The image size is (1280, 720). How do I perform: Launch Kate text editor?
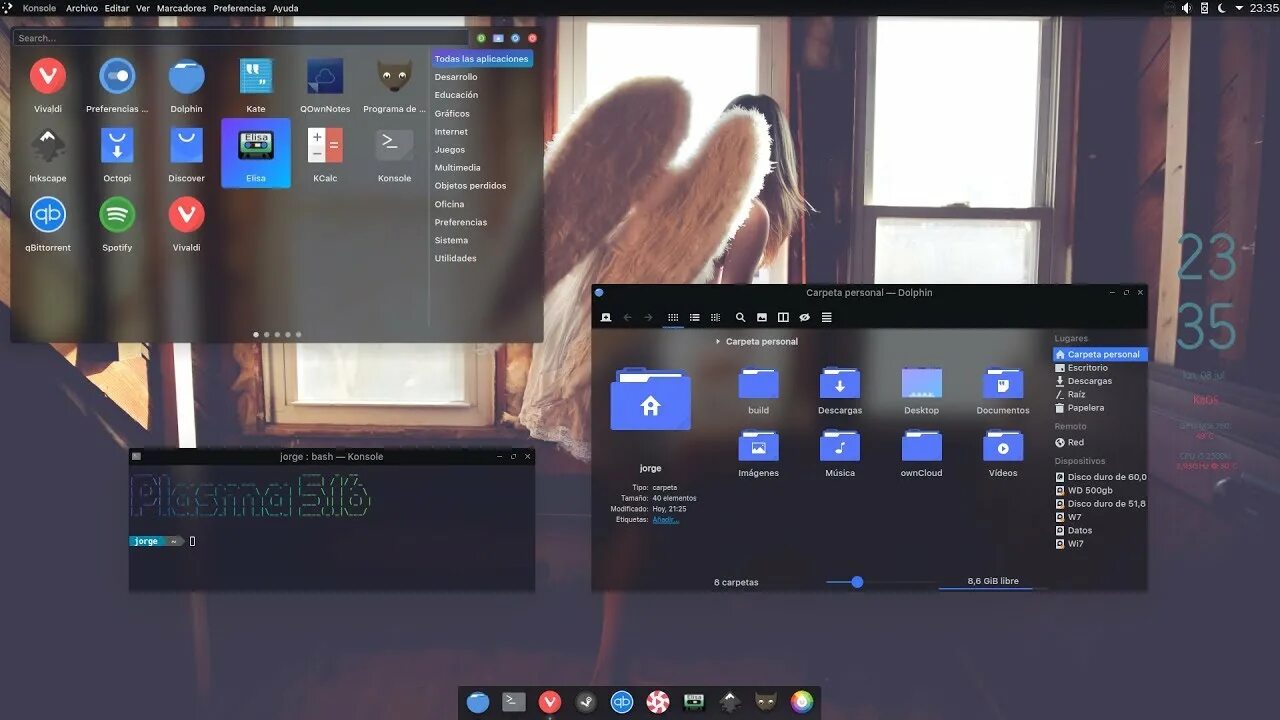click(256, 85)
